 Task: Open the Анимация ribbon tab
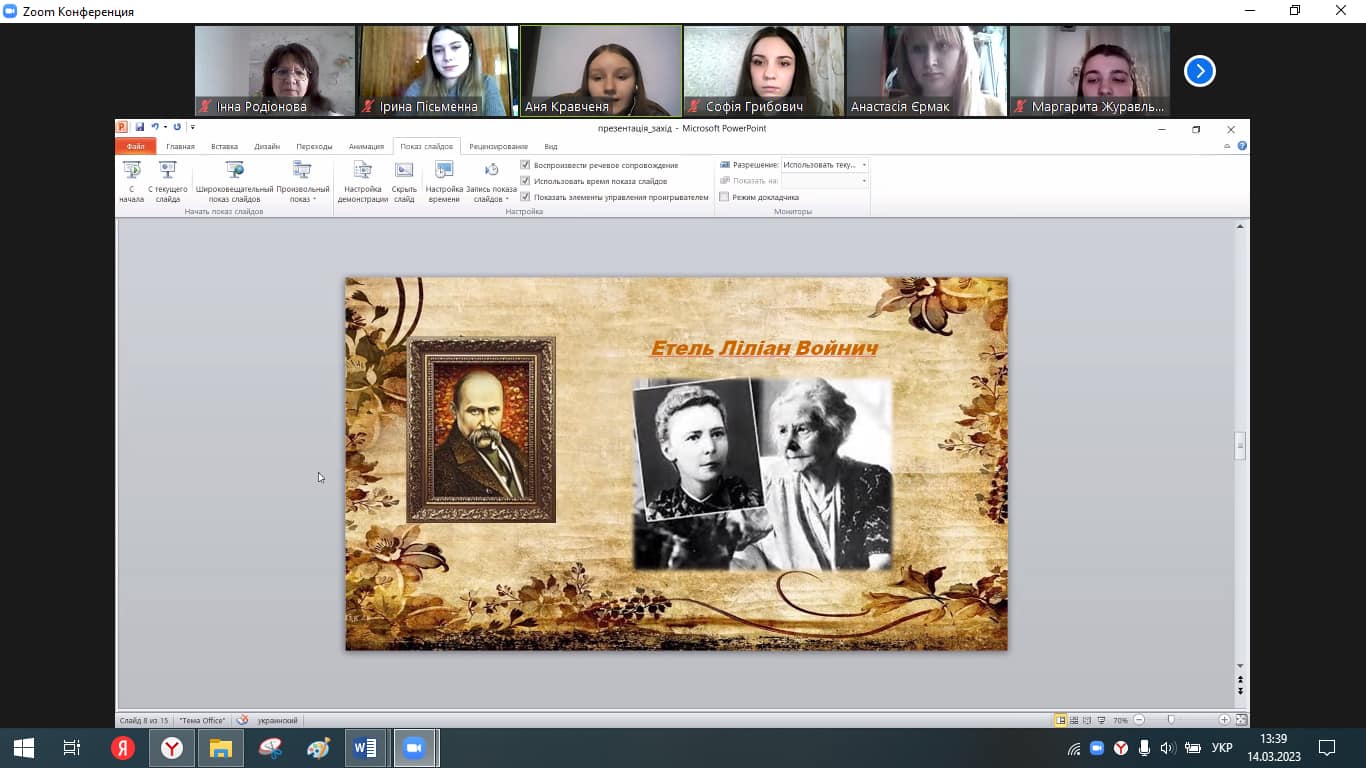366,147
